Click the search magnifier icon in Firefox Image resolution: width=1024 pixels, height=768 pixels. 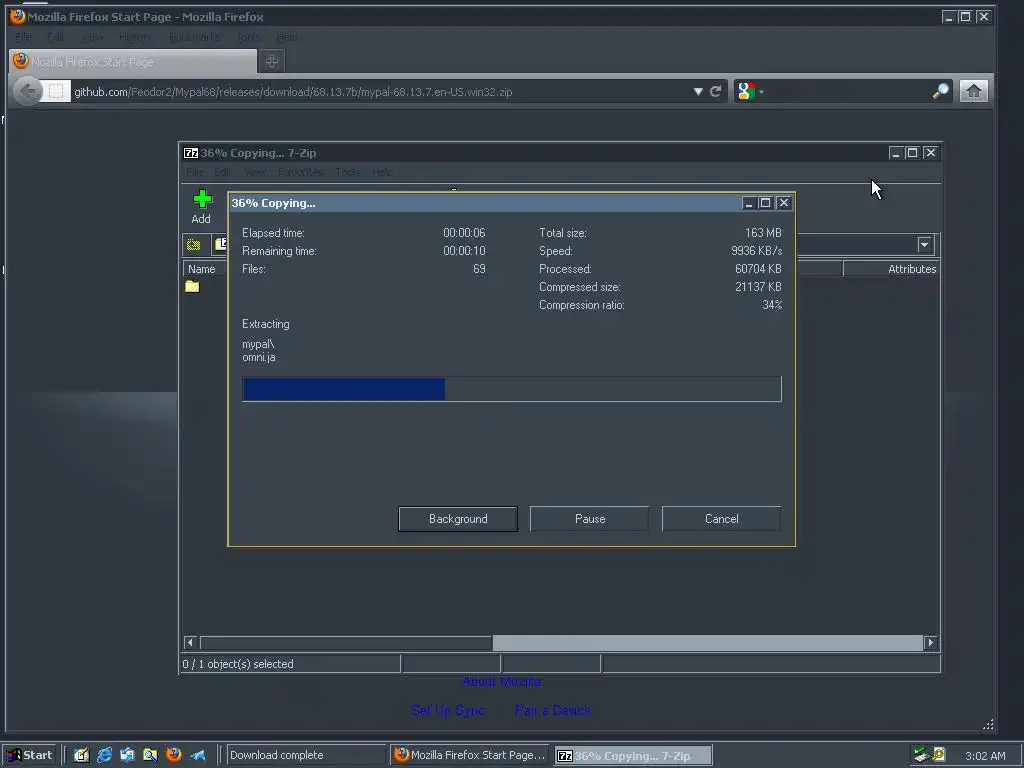940,91
